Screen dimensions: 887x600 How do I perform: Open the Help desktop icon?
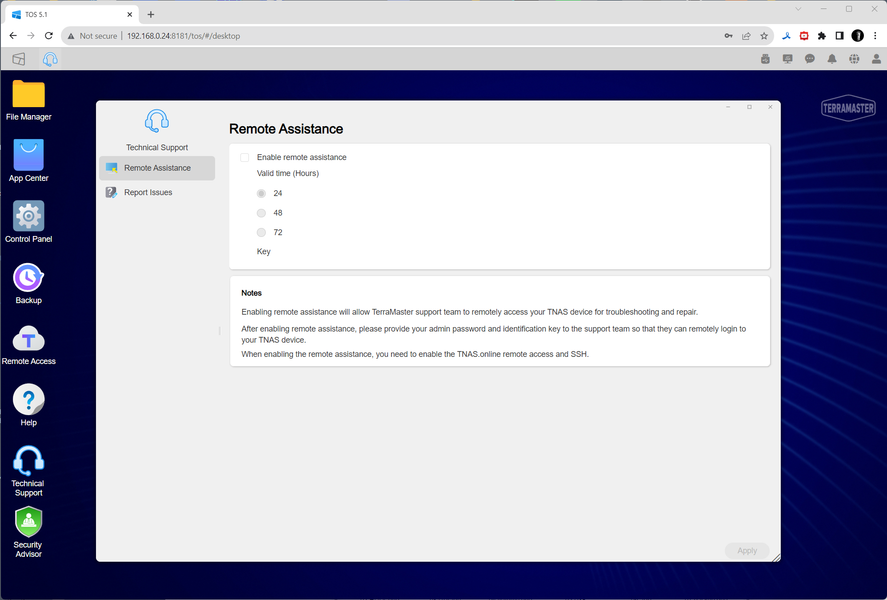[x=28, y=405]
